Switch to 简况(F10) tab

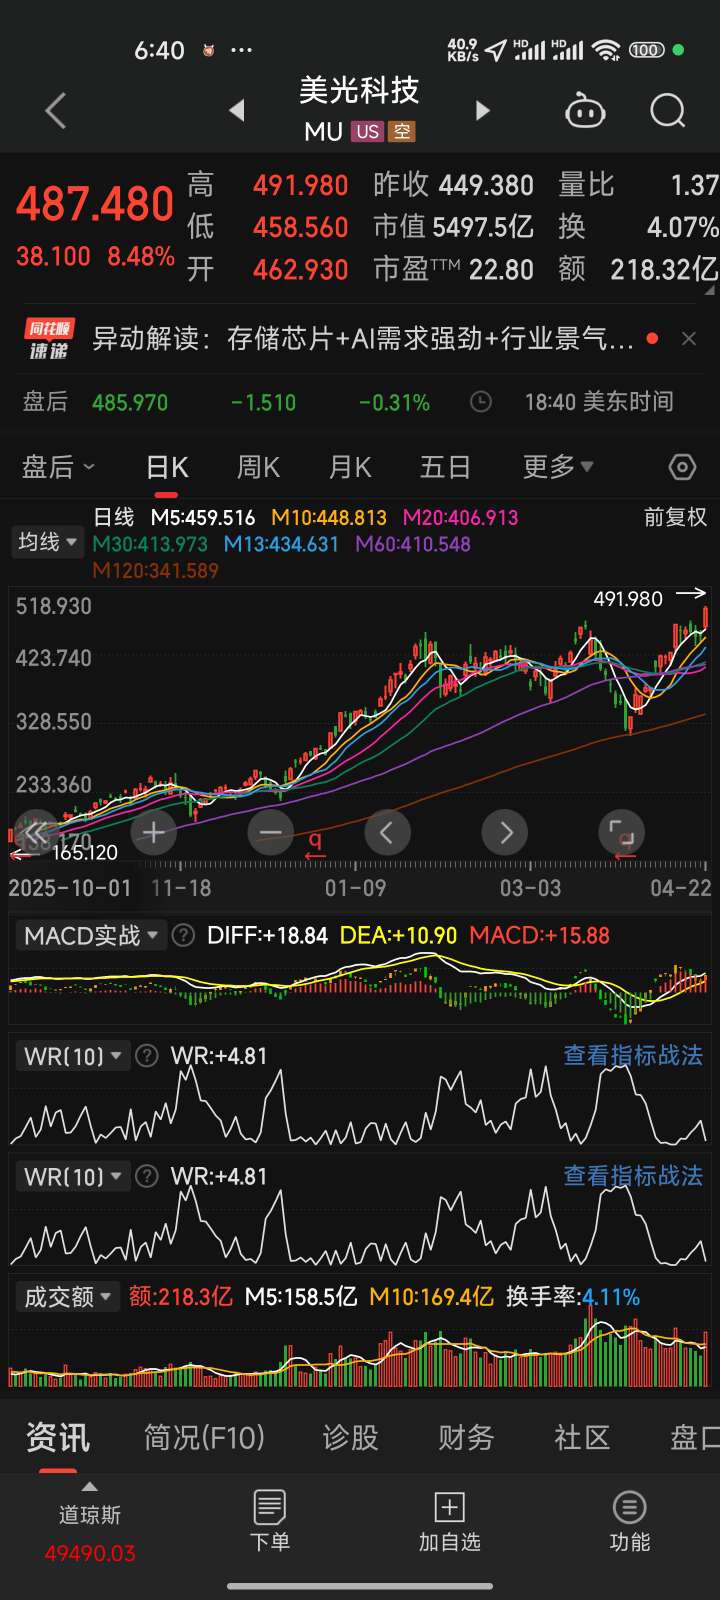click(204, 1438)
